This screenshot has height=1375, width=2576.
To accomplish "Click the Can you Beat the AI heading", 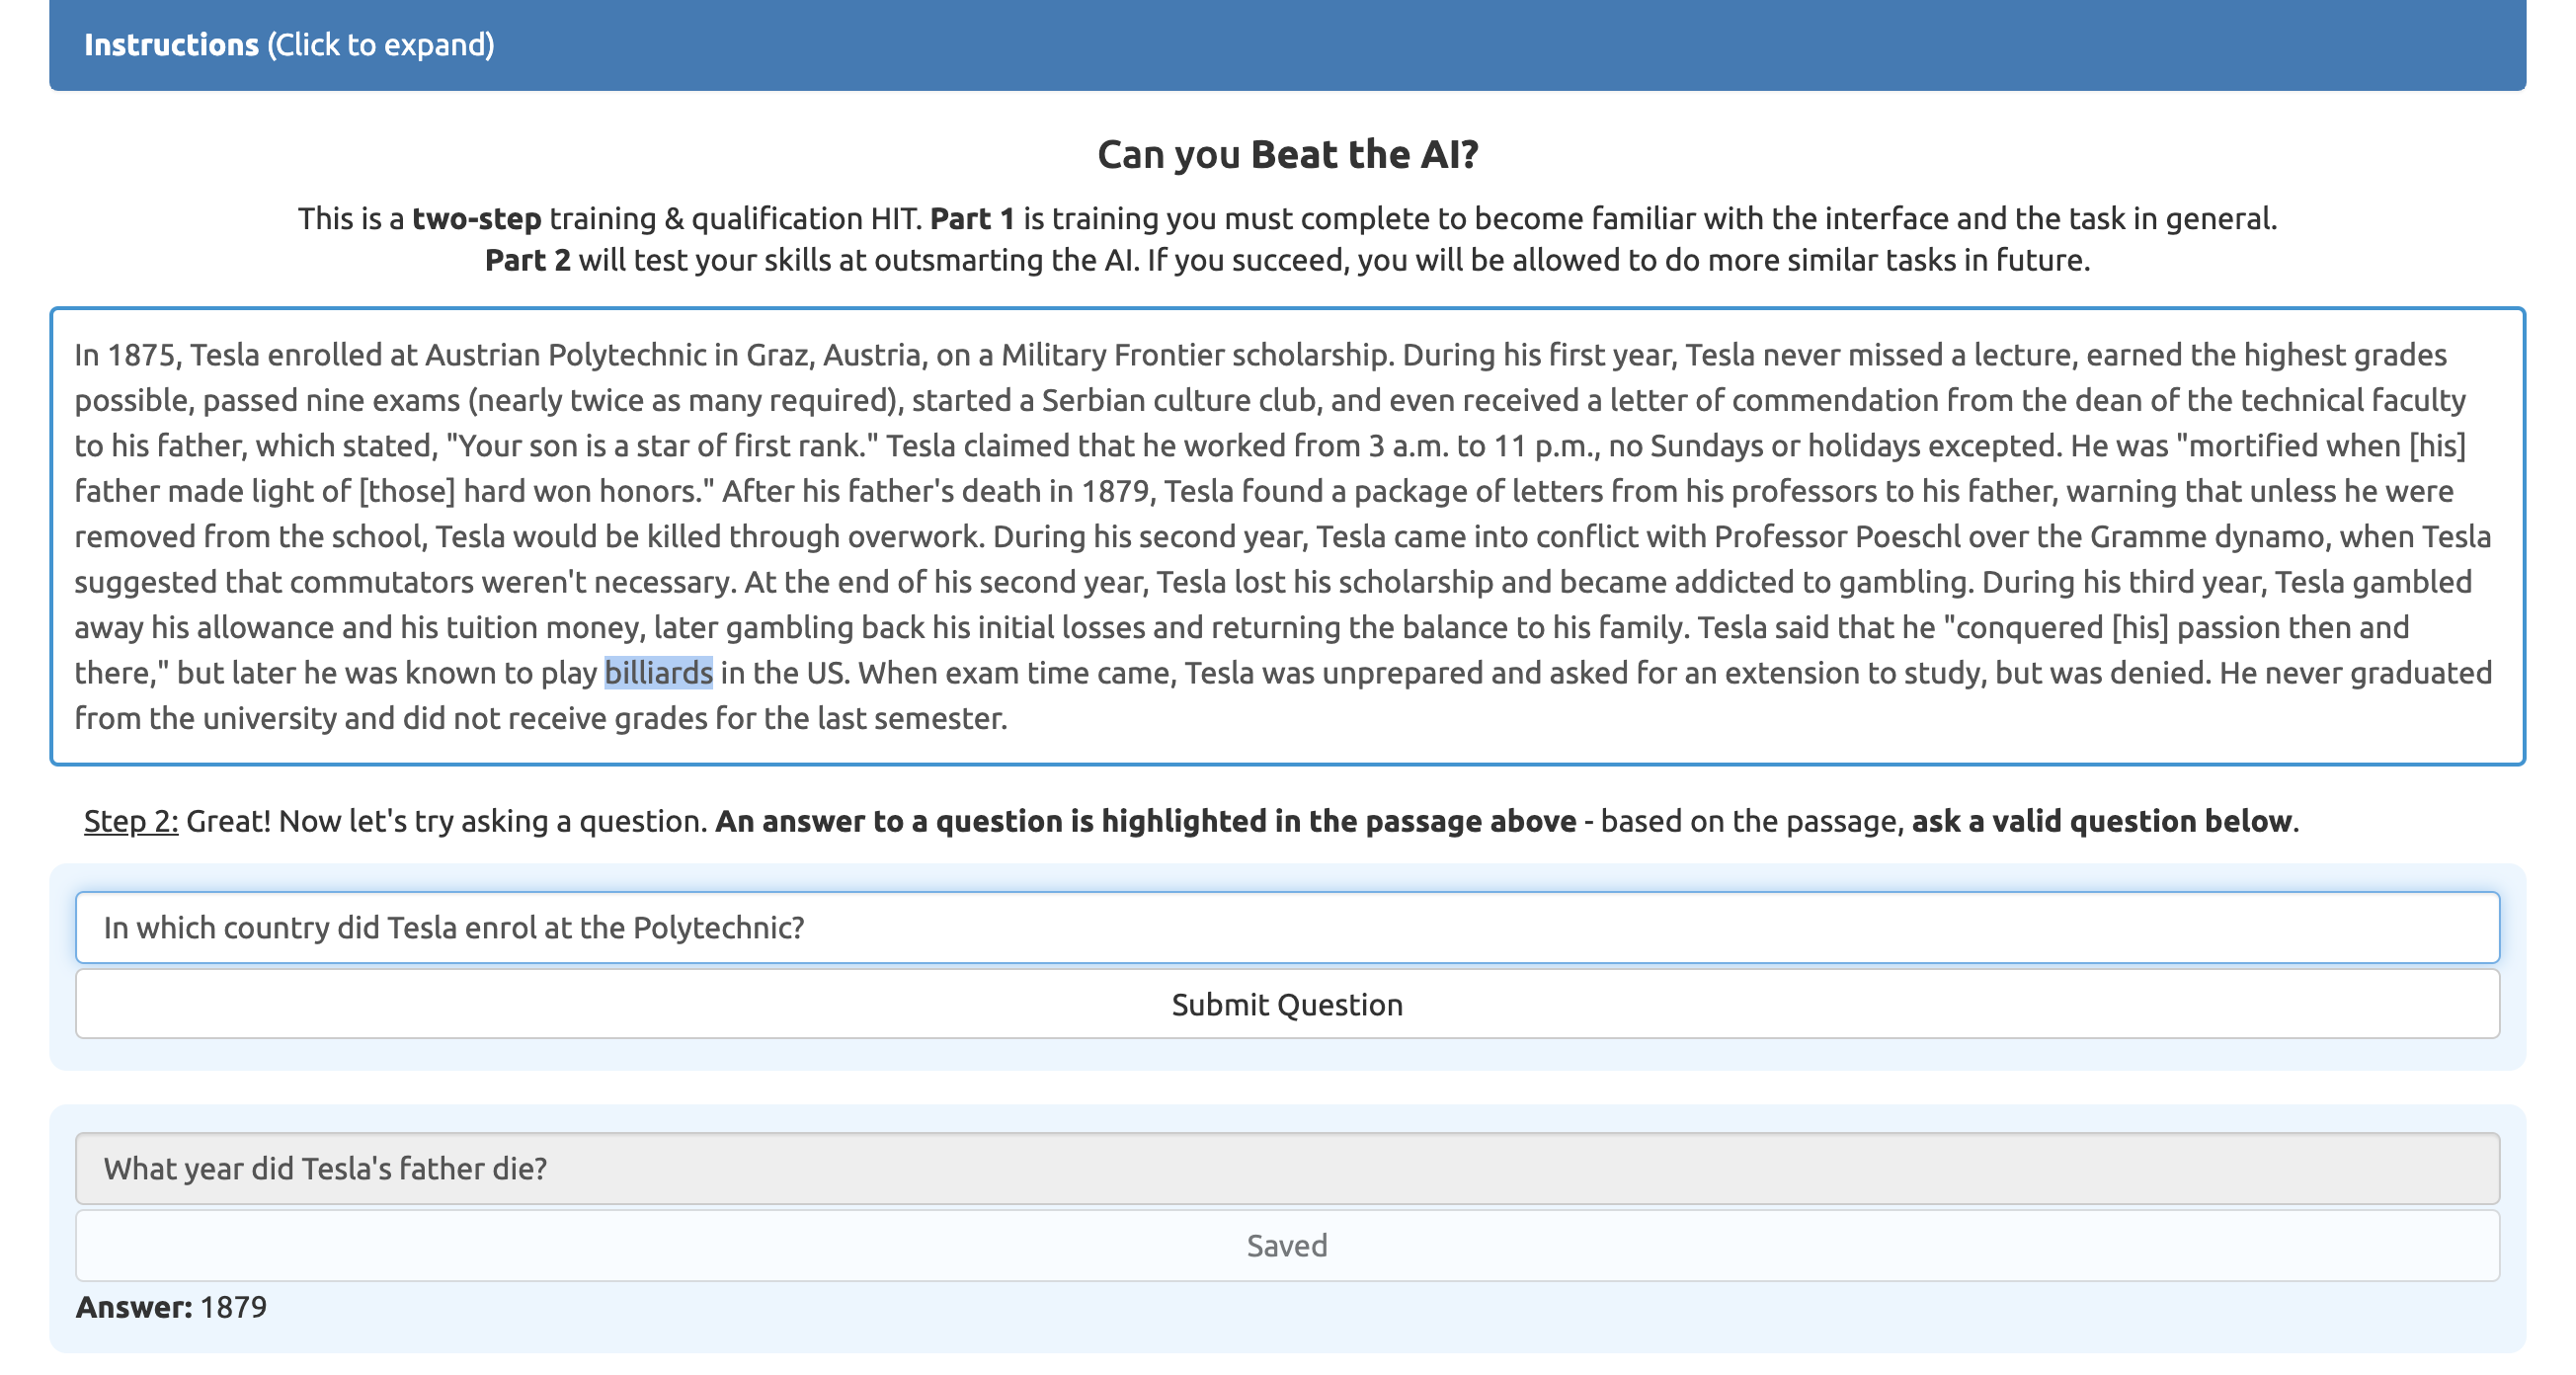I will 1287,154.
